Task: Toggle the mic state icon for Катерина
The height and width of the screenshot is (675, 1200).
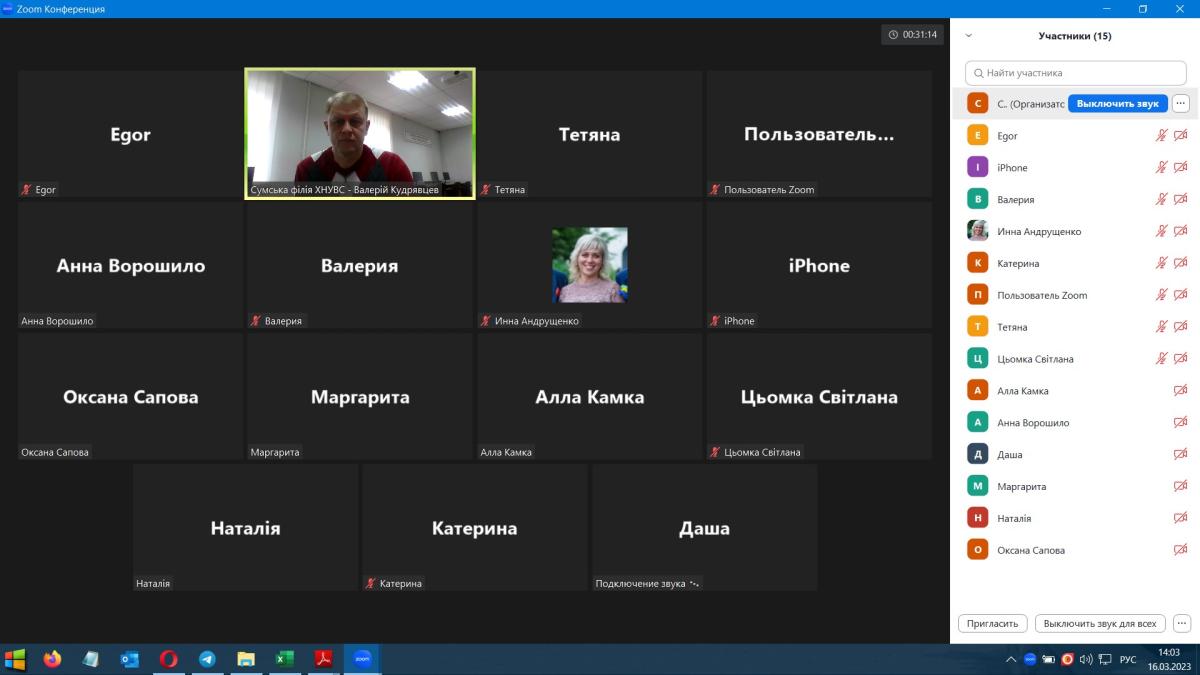Action: pyautogui.click(x=1161, y=263)
